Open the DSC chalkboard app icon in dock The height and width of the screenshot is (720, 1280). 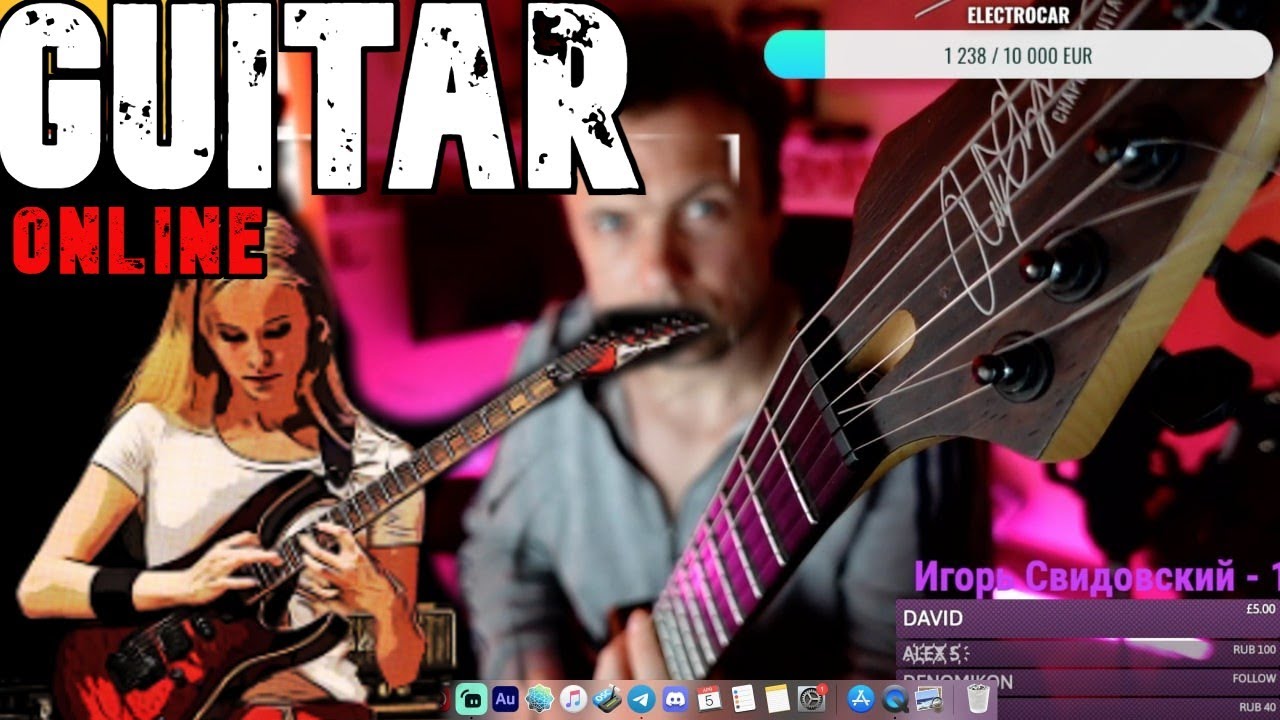[608, 700]
